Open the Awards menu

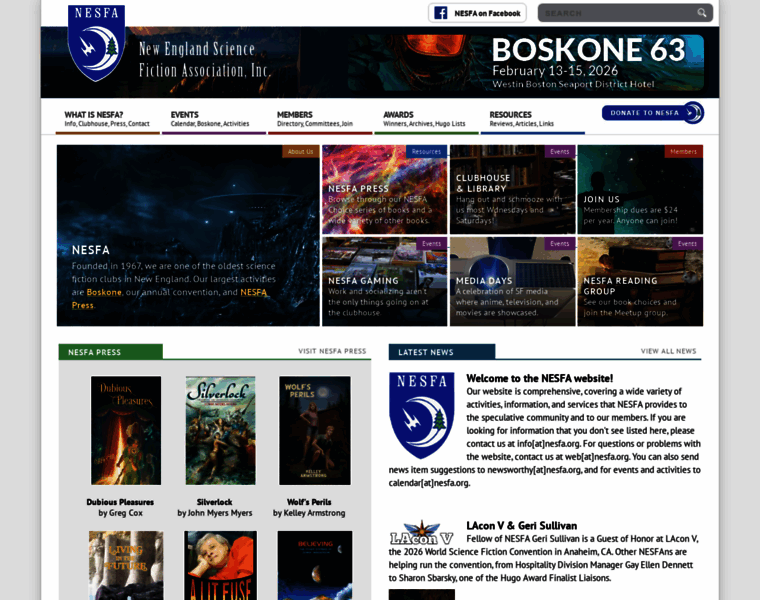point(426,119)
